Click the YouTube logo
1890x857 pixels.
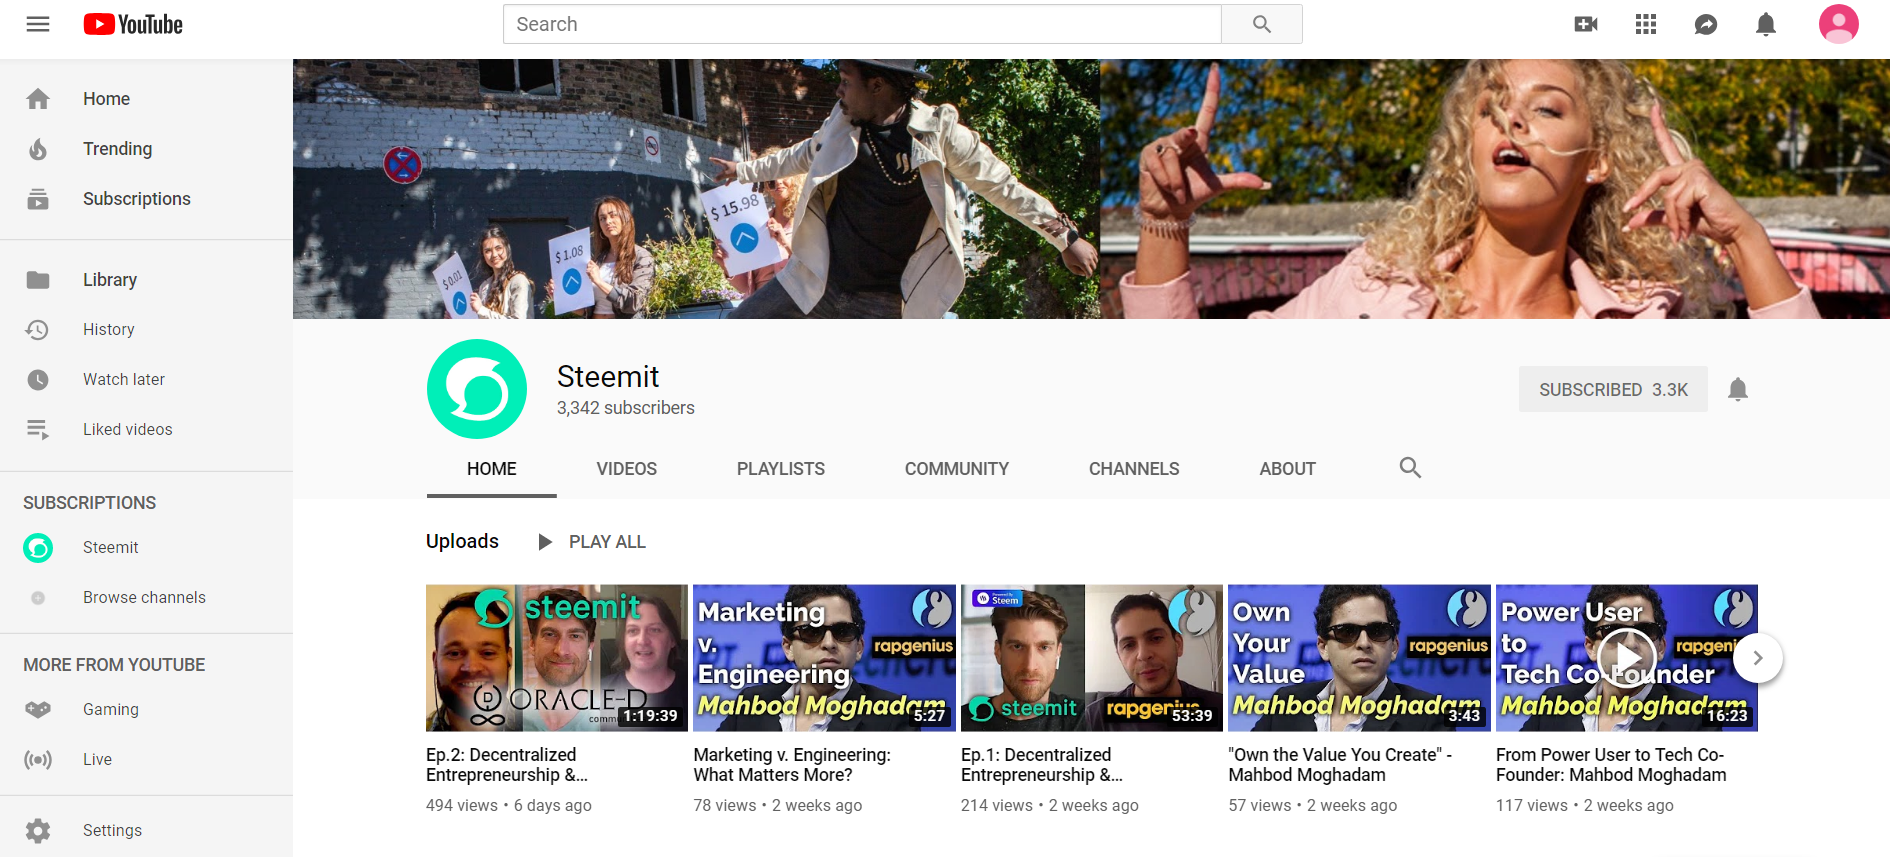click(133, 24)
